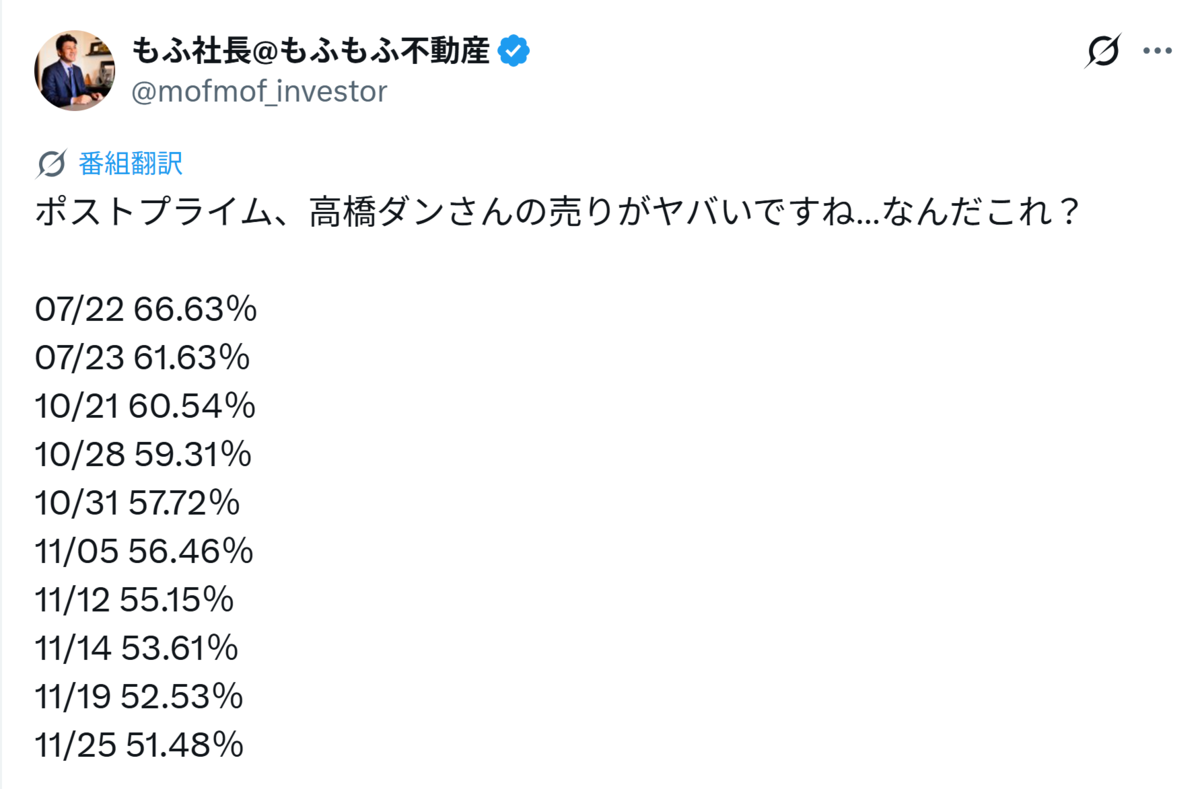The width and height of the screenshot is (1200, 789).
Task: Open the もふ社長@もふもふ不動産 display name
Action: click(x=311, y=50)
